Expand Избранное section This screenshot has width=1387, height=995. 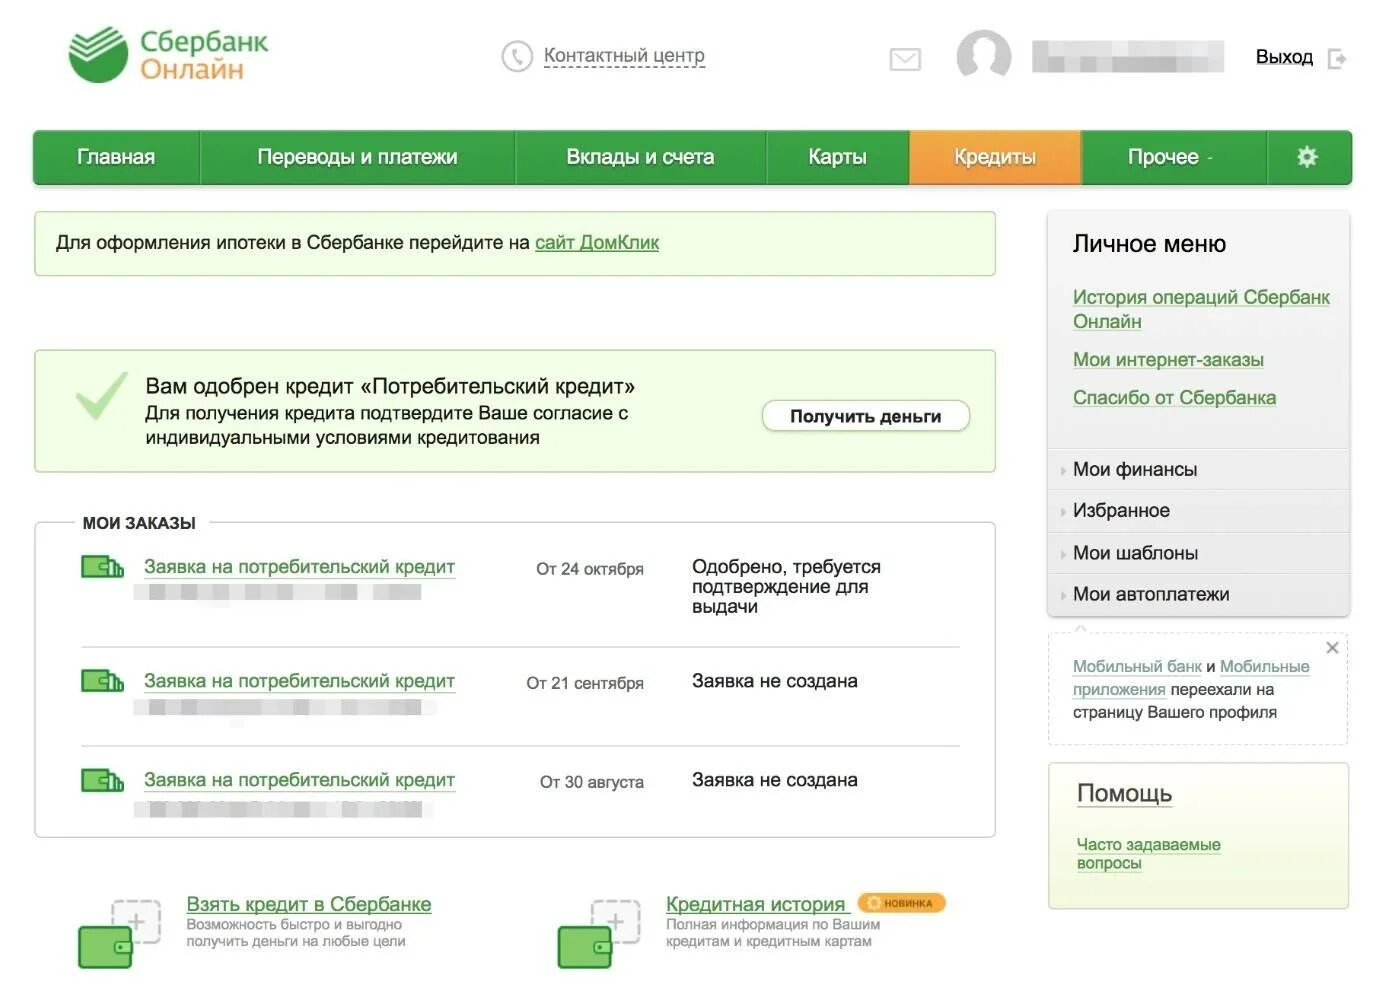tap(1198, 511)
